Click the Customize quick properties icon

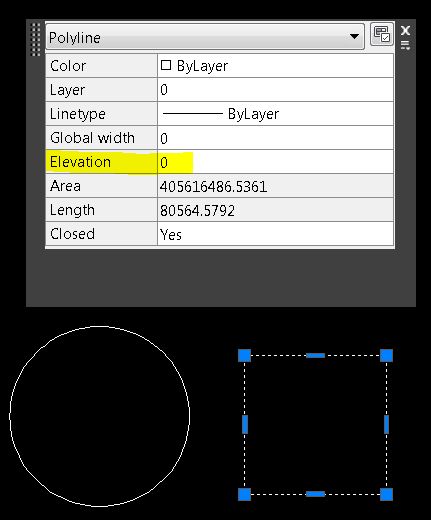[382, 34]
